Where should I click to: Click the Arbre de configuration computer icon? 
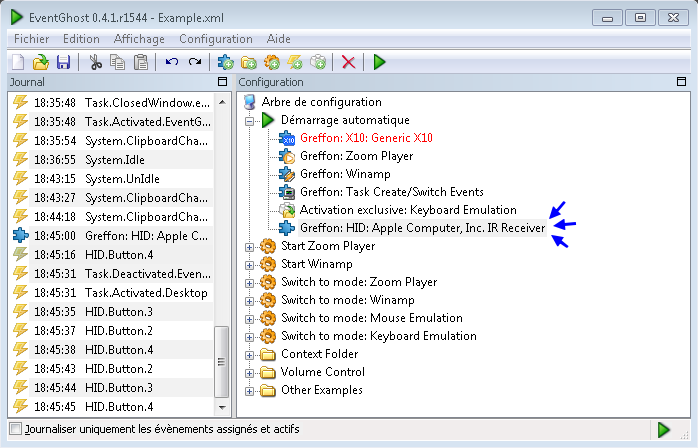[250, 102]
